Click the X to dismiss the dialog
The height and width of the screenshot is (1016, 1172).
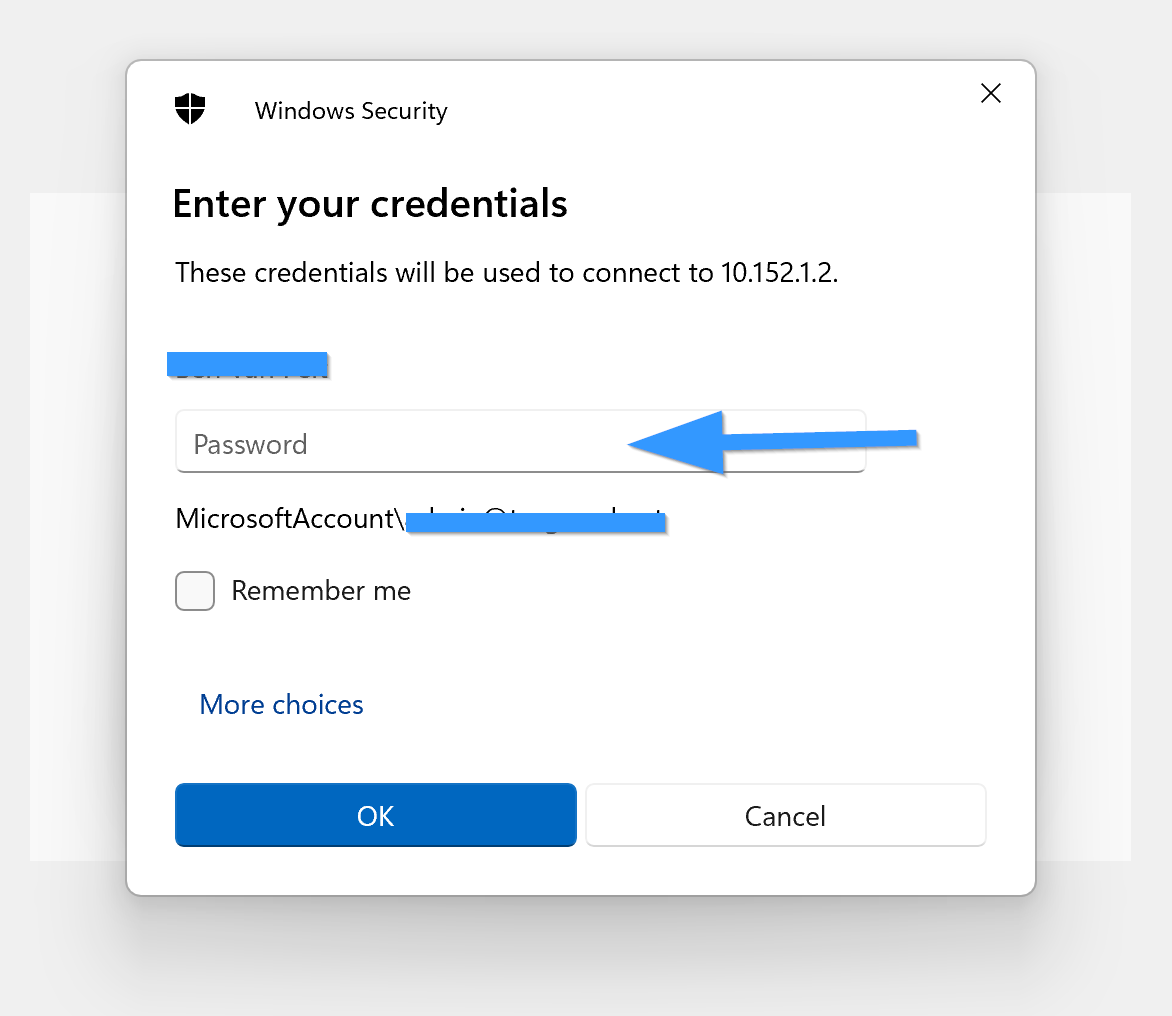tap(990, 93)
